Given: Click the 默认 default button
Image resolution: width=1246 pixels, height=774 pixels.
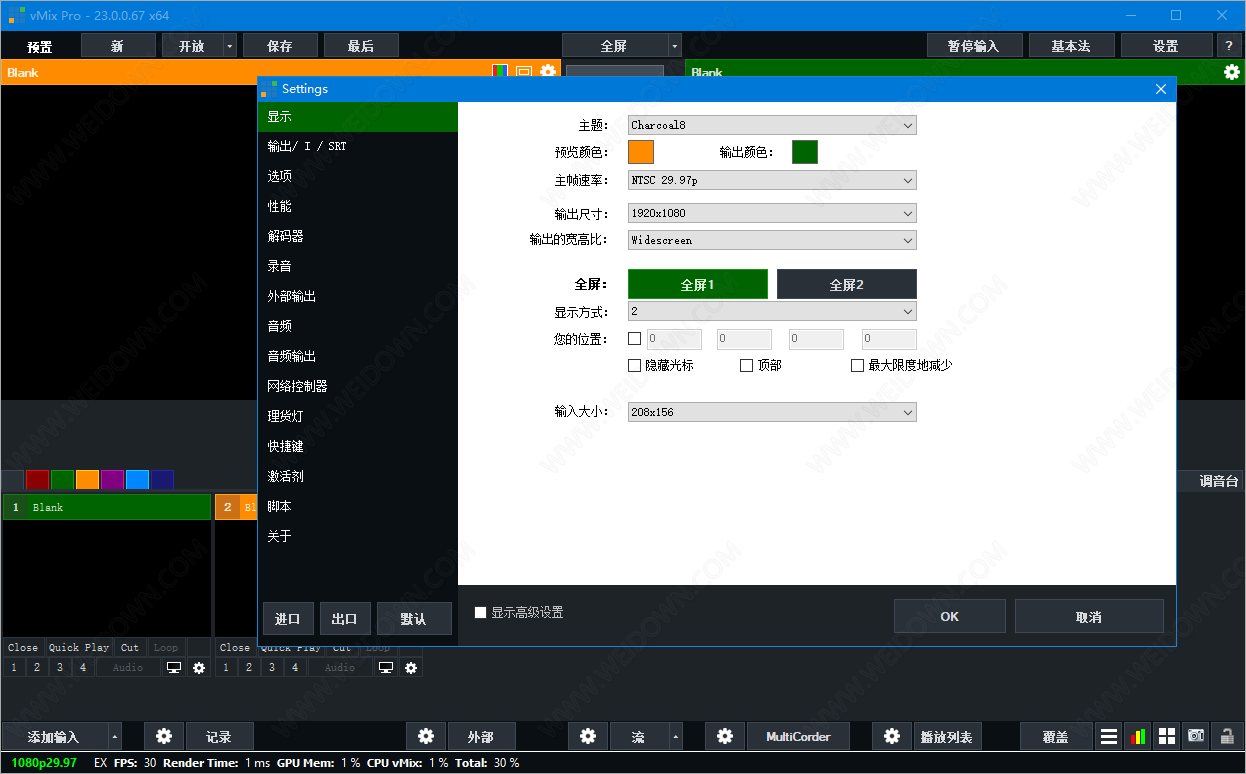Looking at the screenshot, I should (x=414, y=618).
